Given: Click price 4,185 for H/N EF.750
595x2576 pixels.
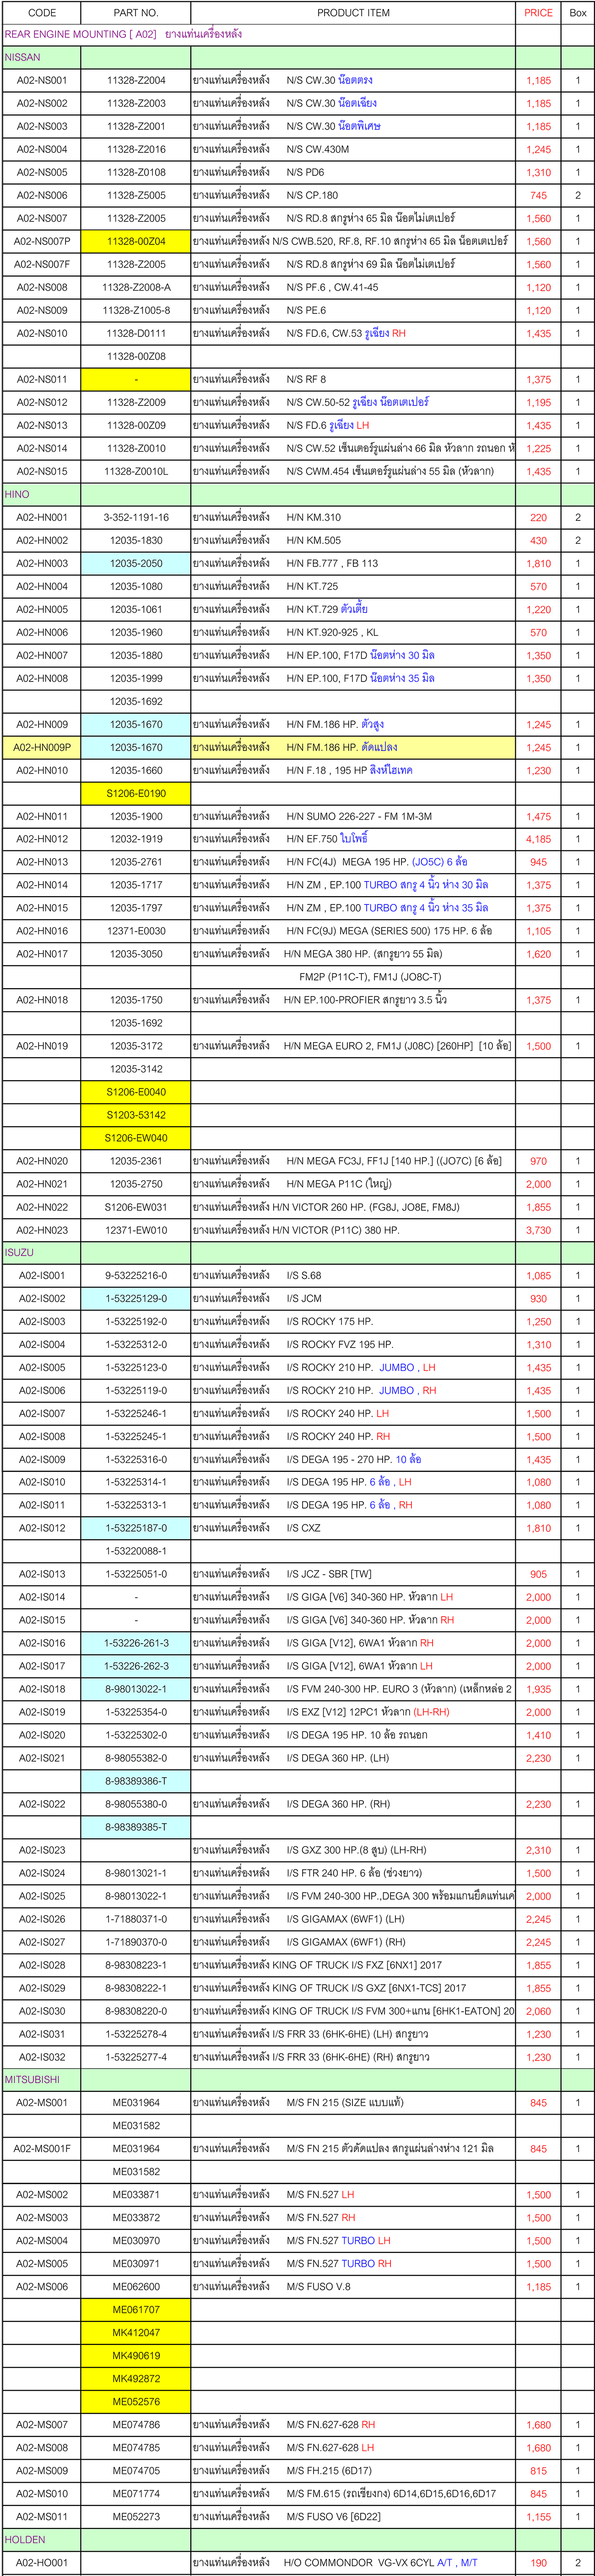Looking at the screenshot, I should point(538,839).
